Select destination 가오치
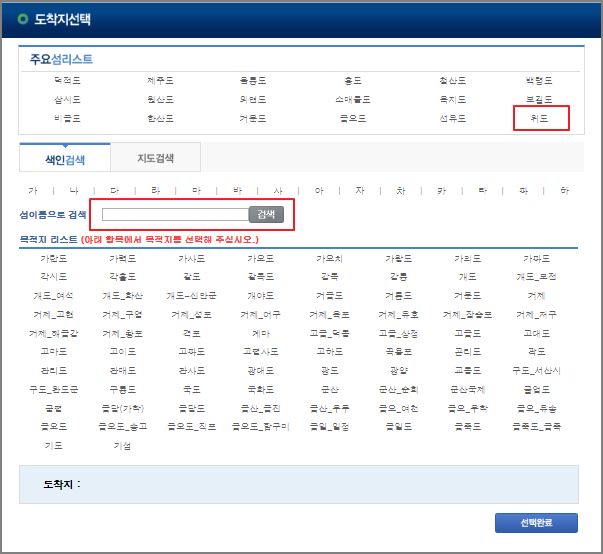The width and height of the screenshot is (603, 554). coord(330,259)
